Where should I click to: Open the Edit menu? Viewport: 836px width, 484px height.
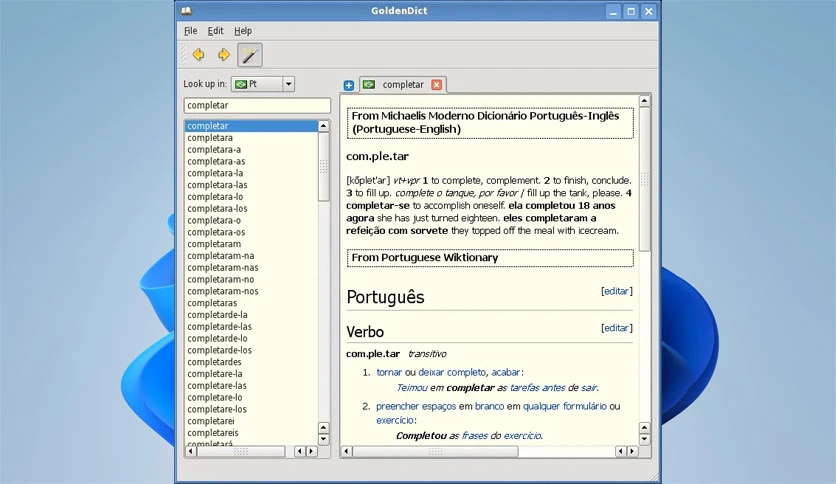point(215,31)
